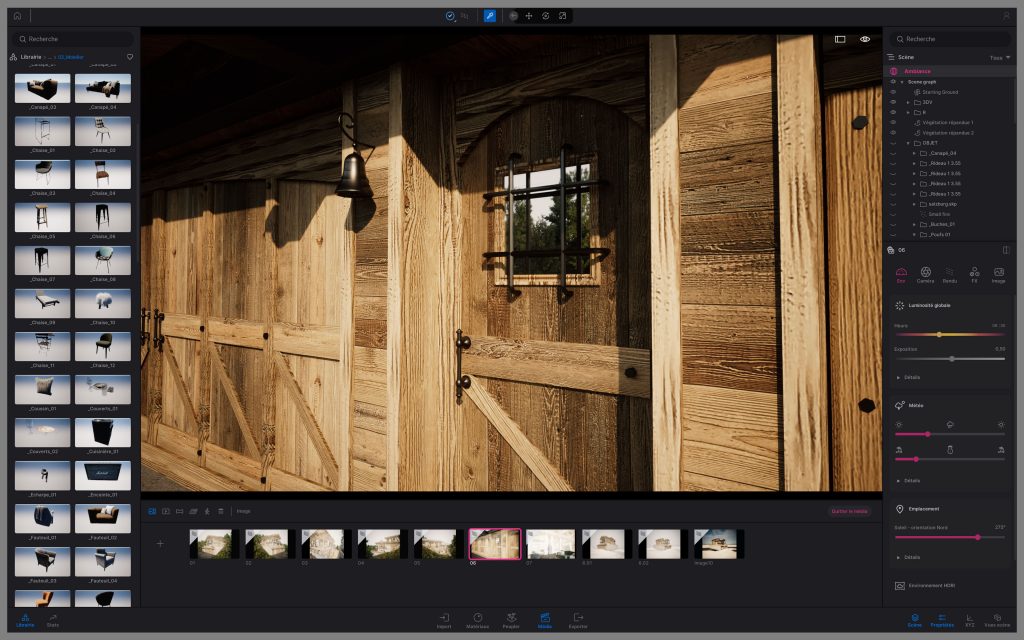Switch to the Stats tab

point(53,619)
